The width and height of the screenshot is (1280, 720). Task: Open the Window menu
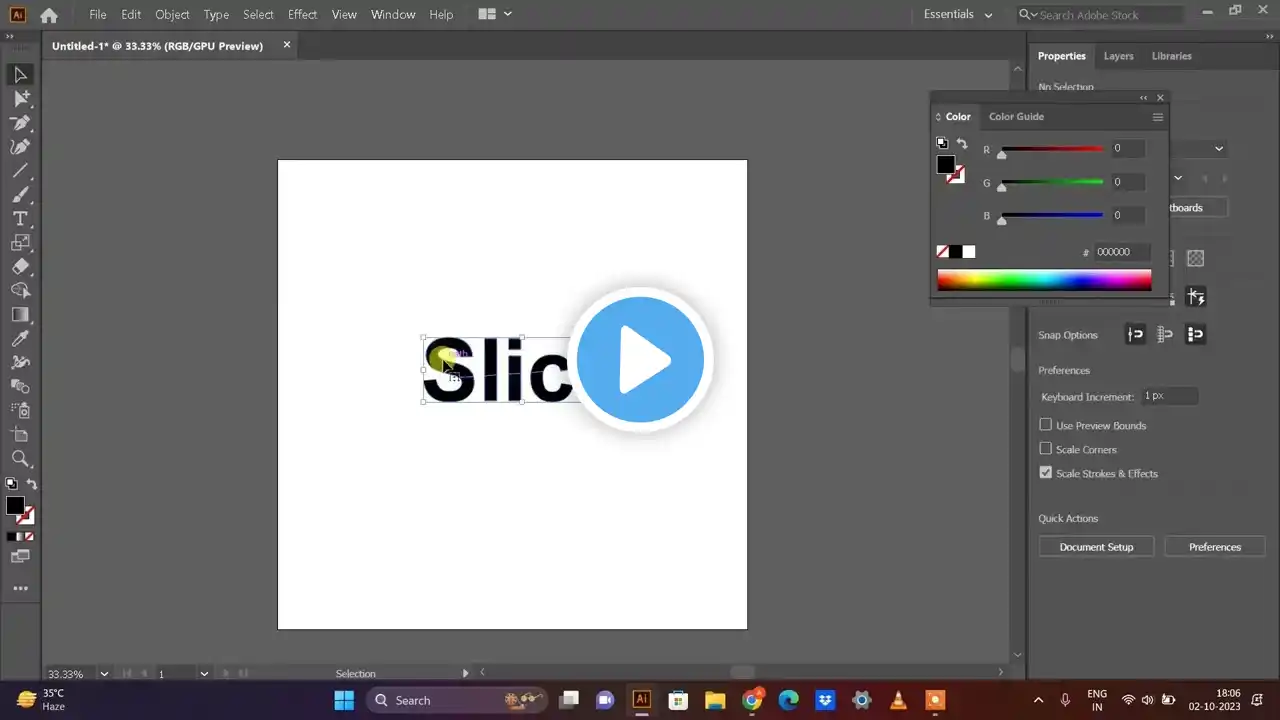click(x=393, y=15)
